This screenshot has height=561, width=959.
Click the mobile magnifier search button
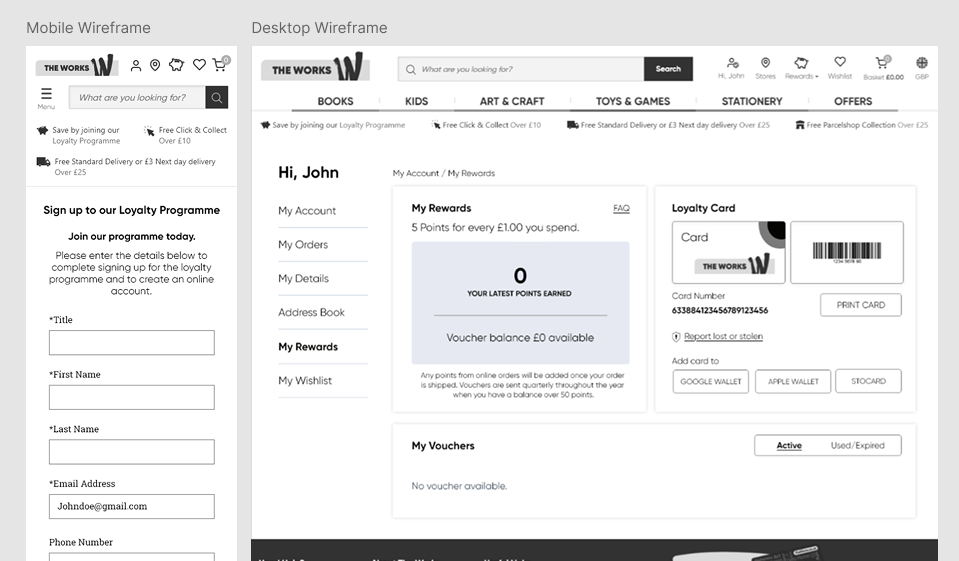tap(216, 97)
